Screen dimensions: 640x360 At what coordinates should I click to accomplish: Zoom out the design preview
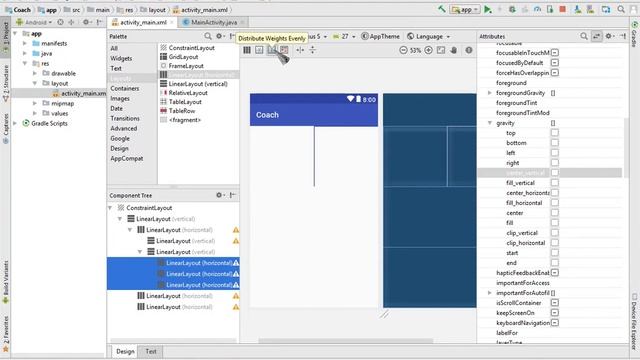tap(403, 50)
